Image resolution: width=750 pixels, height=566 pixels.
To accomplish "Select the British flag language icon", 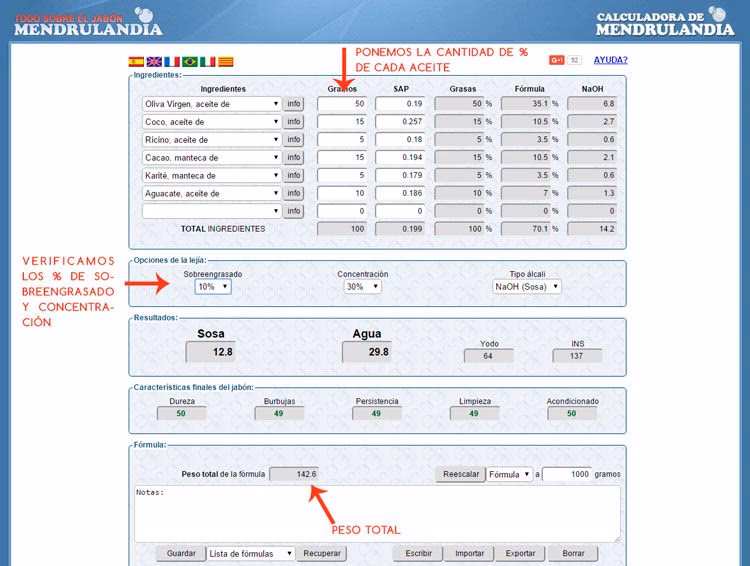I will click(x=154, y=61).
